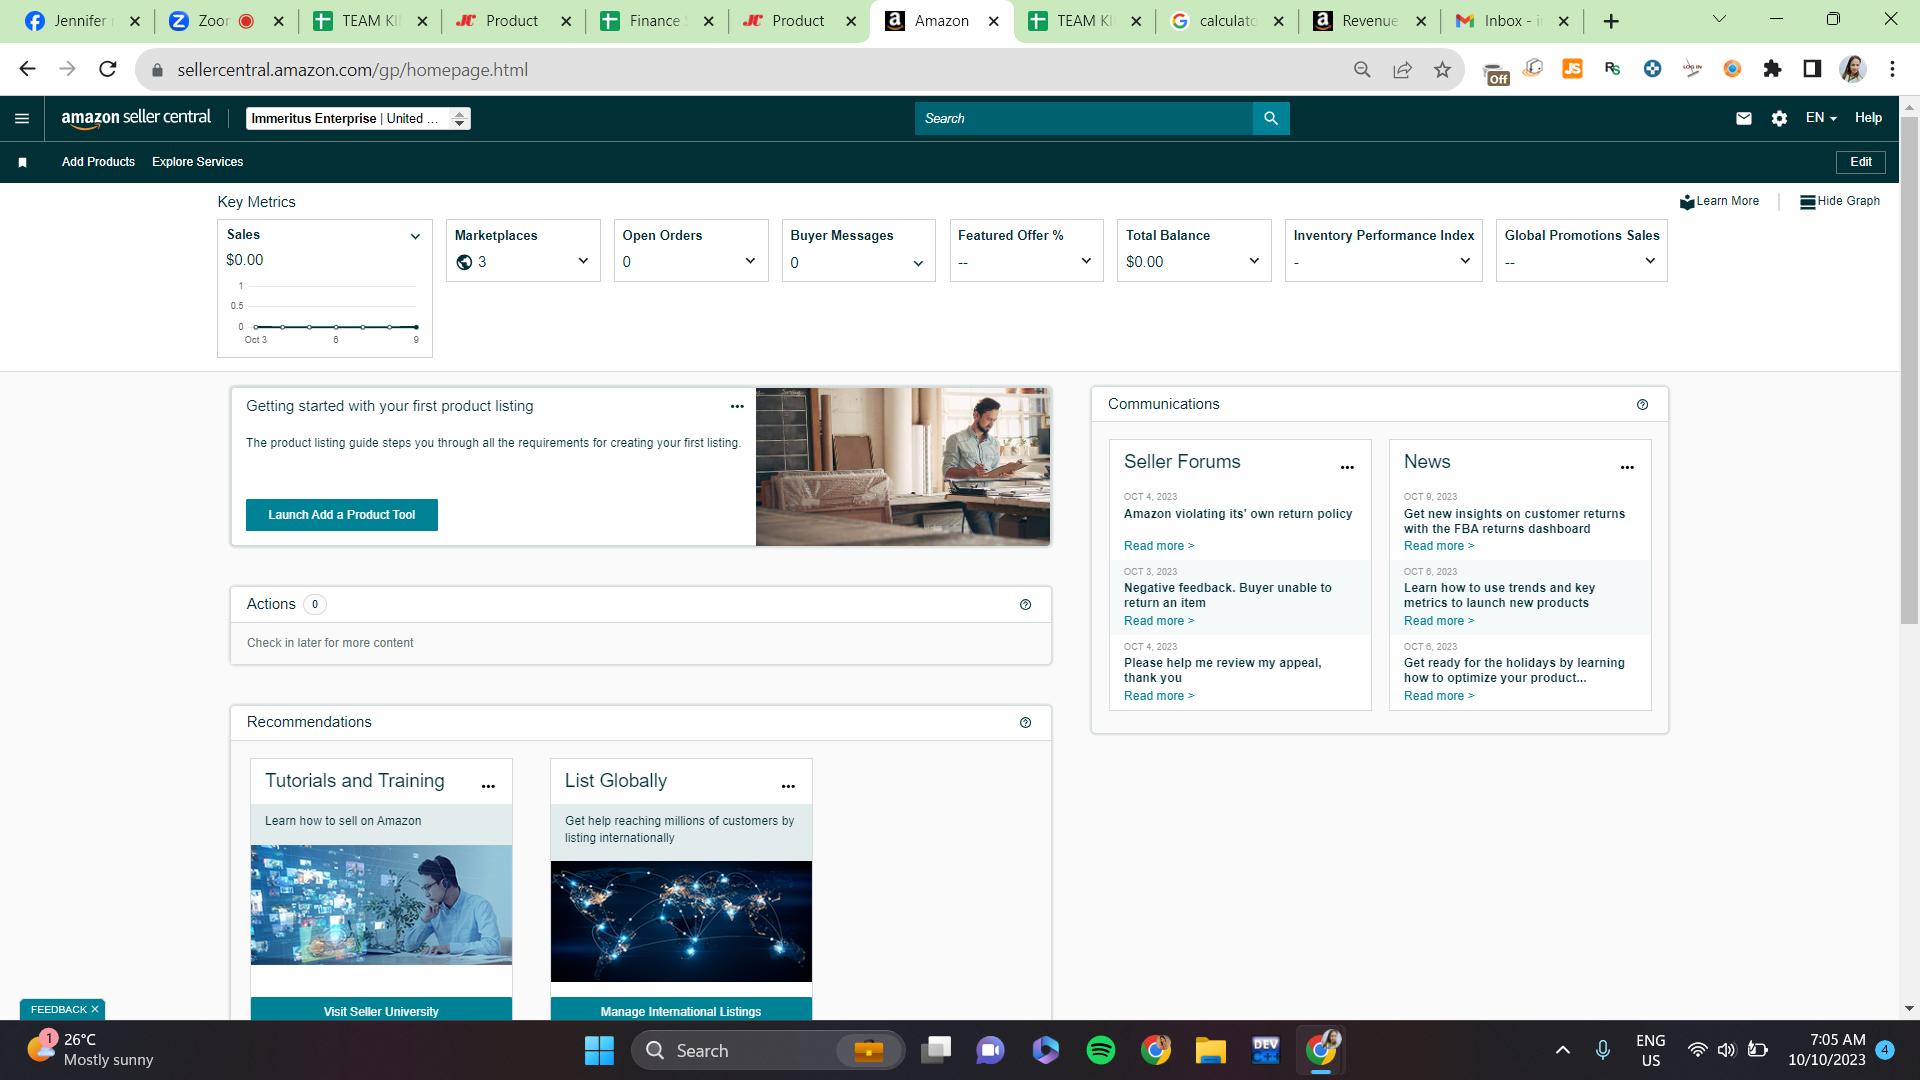Open Tutorials and Training options menu
Image resolution: width=1920 pixels, height=1080 pixels.
[x=488, y=786]
